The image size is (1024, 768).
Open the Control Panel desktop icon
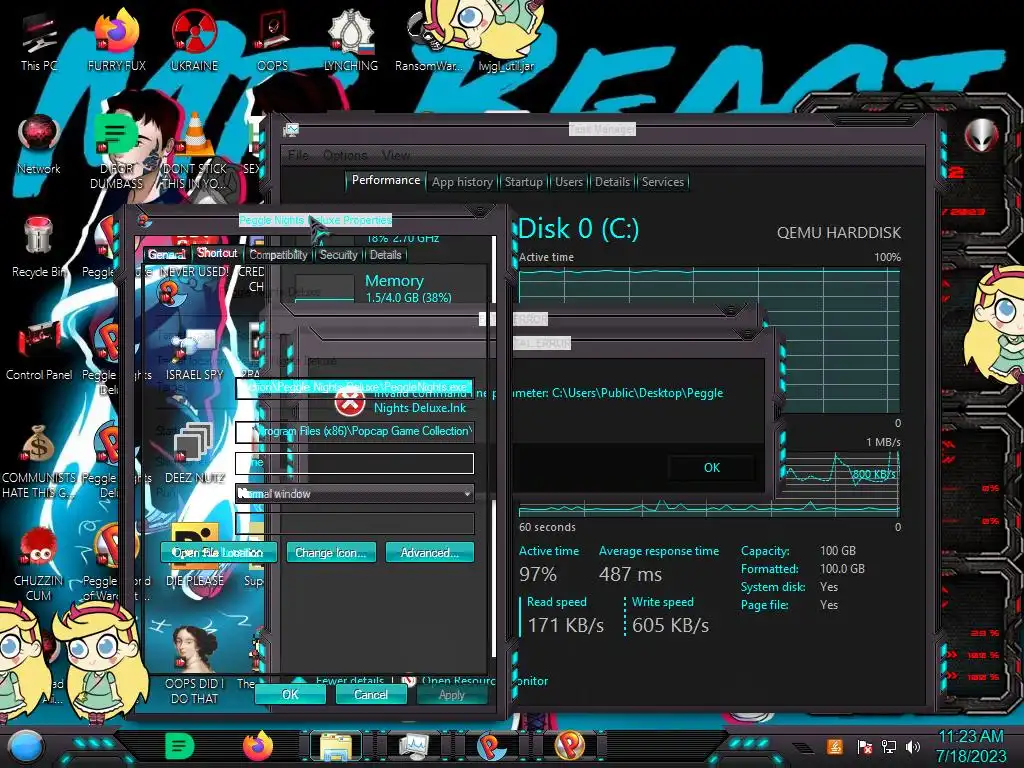39,351
